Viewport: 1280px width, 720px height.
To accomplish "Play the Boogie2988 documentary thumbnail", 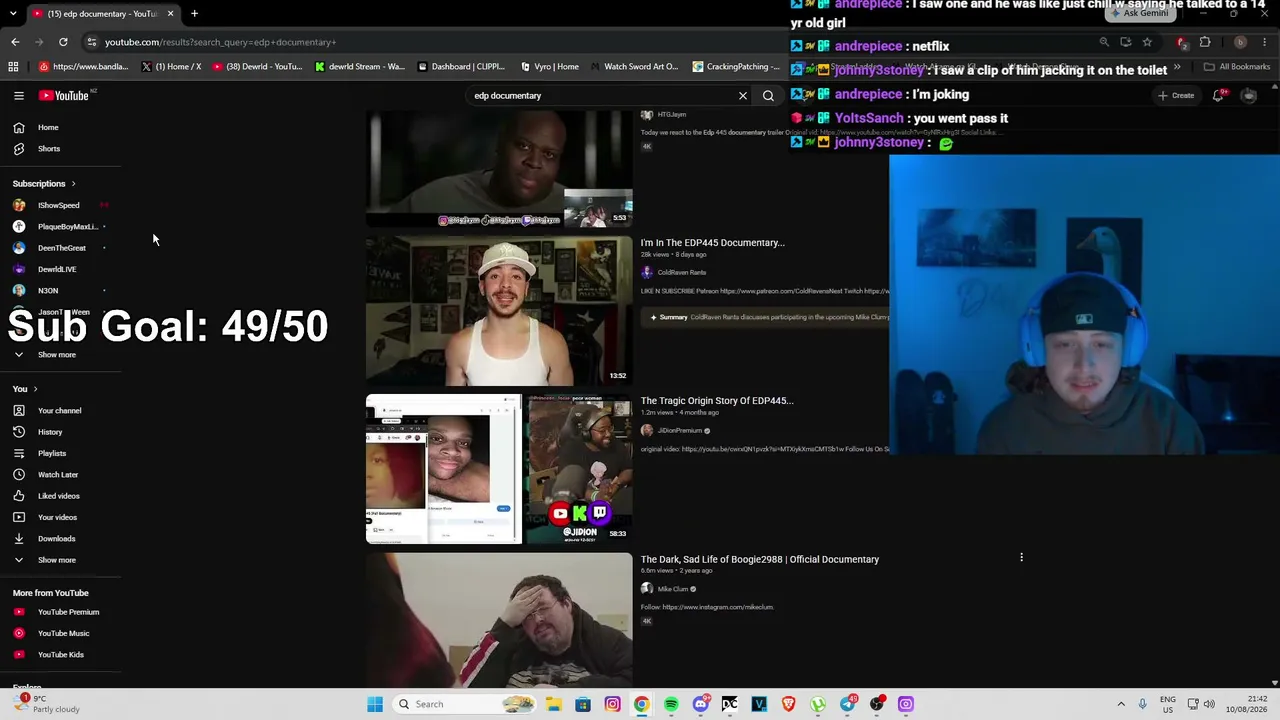I will (x=499, y=620).
